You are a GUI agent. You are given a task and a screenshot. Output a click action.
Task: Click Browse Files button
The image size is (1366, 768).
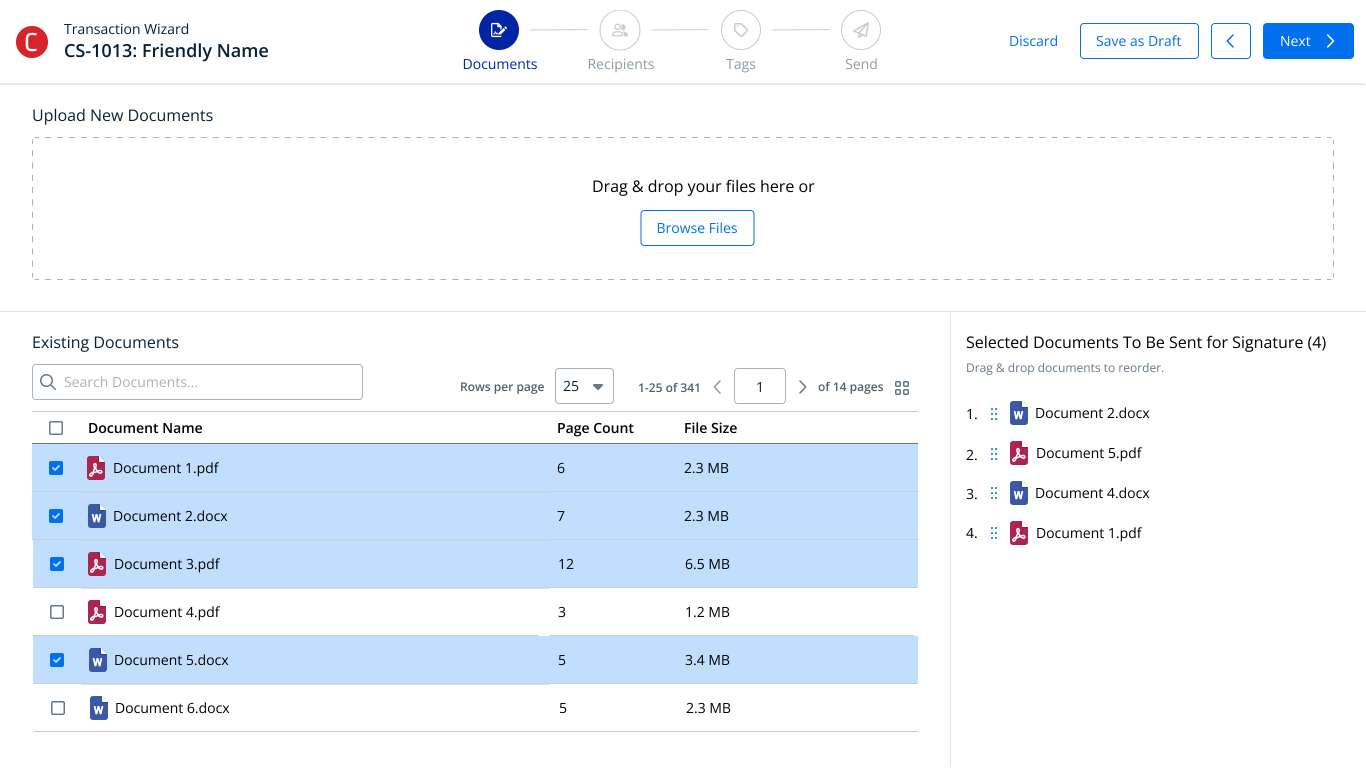pos(697,228)
